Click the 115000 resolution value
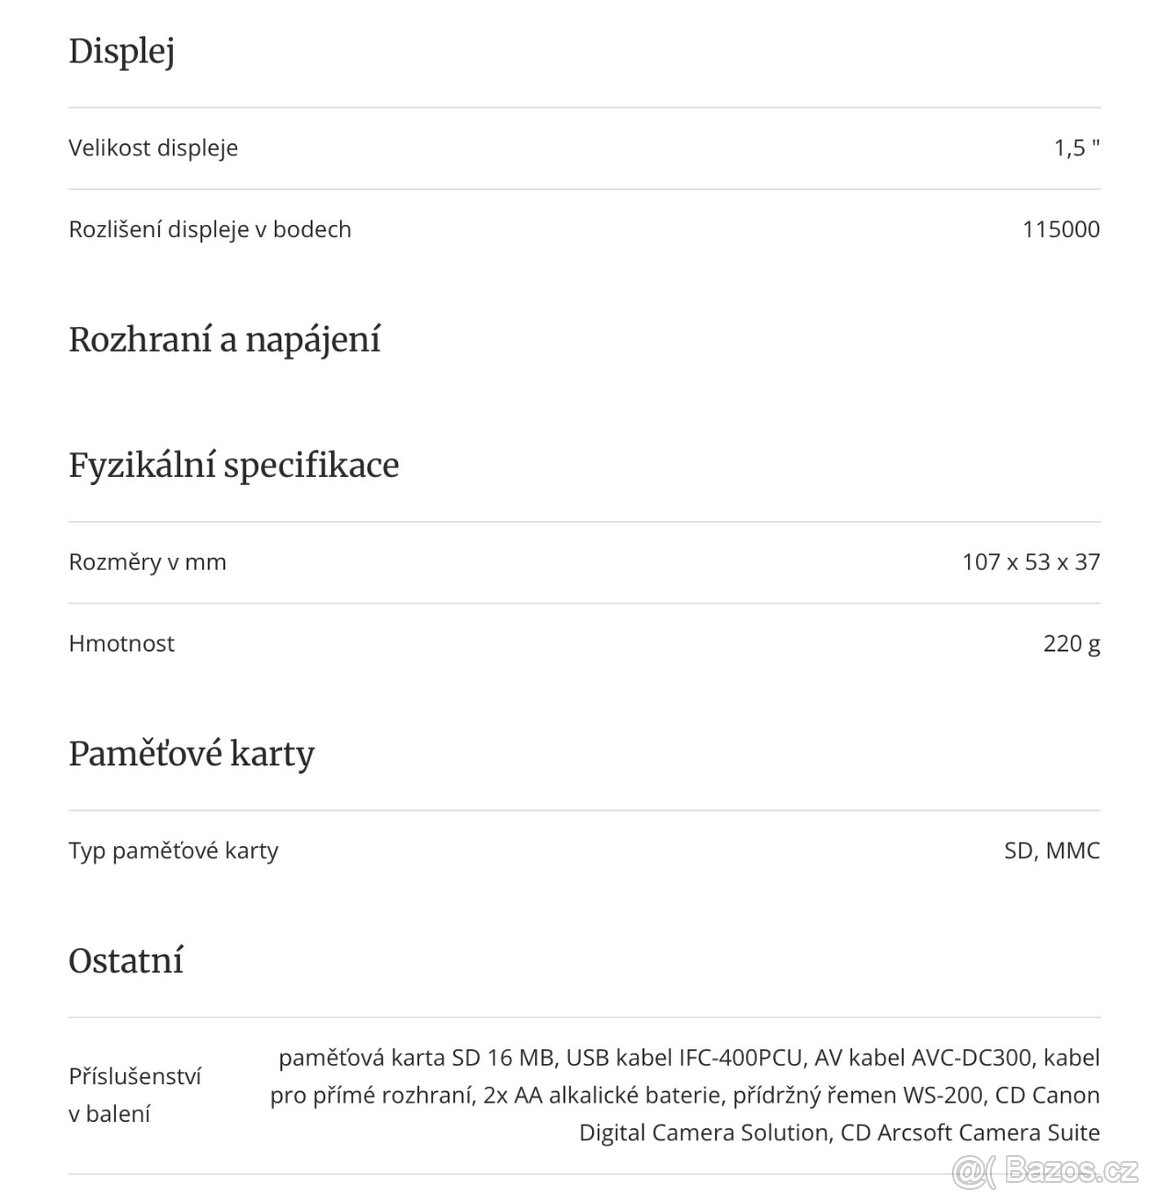 tap(1060, 229)
